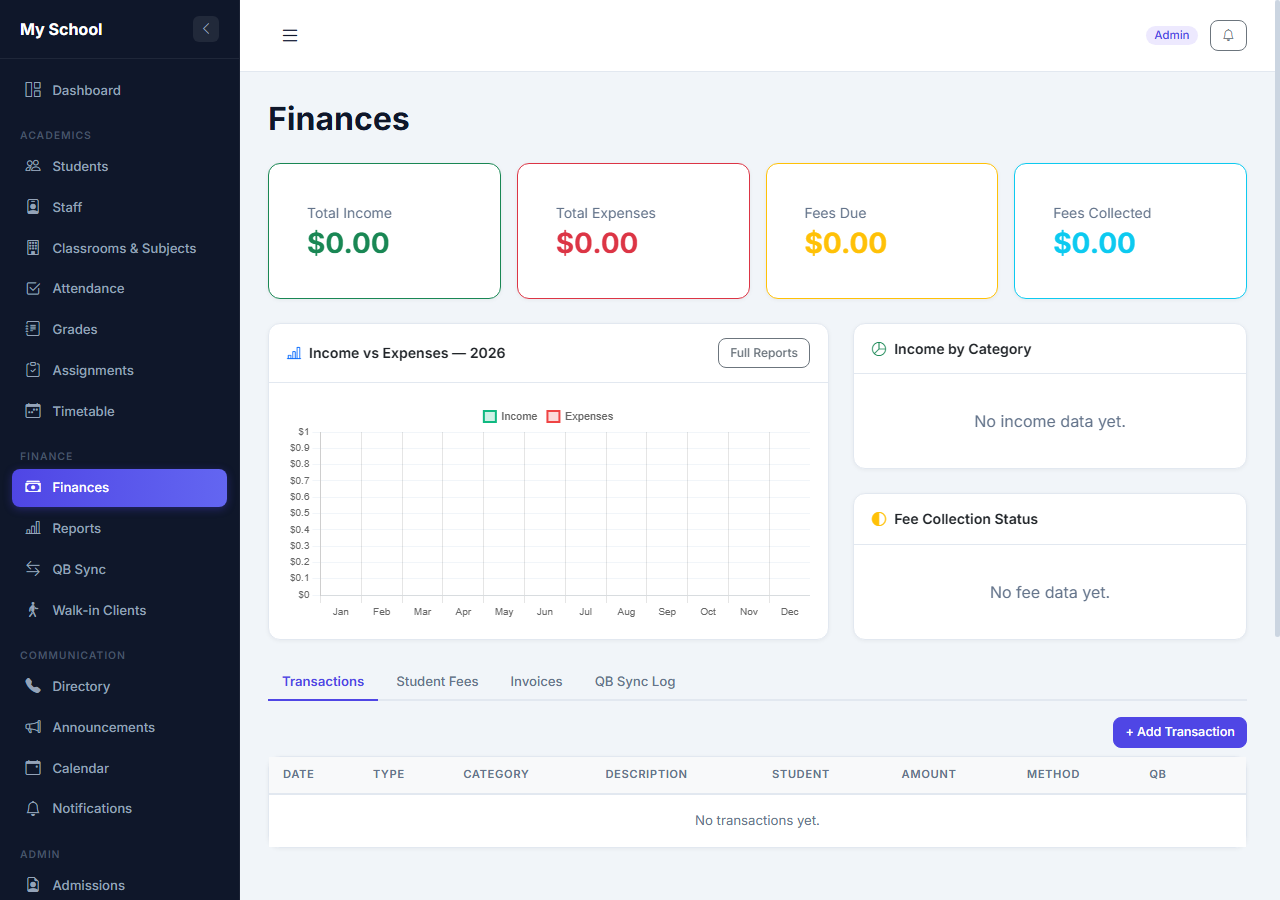The width and height of the screenshot is (1280, 900).
Task: Show the QB Sync Log tab
Action: (635, 682)
